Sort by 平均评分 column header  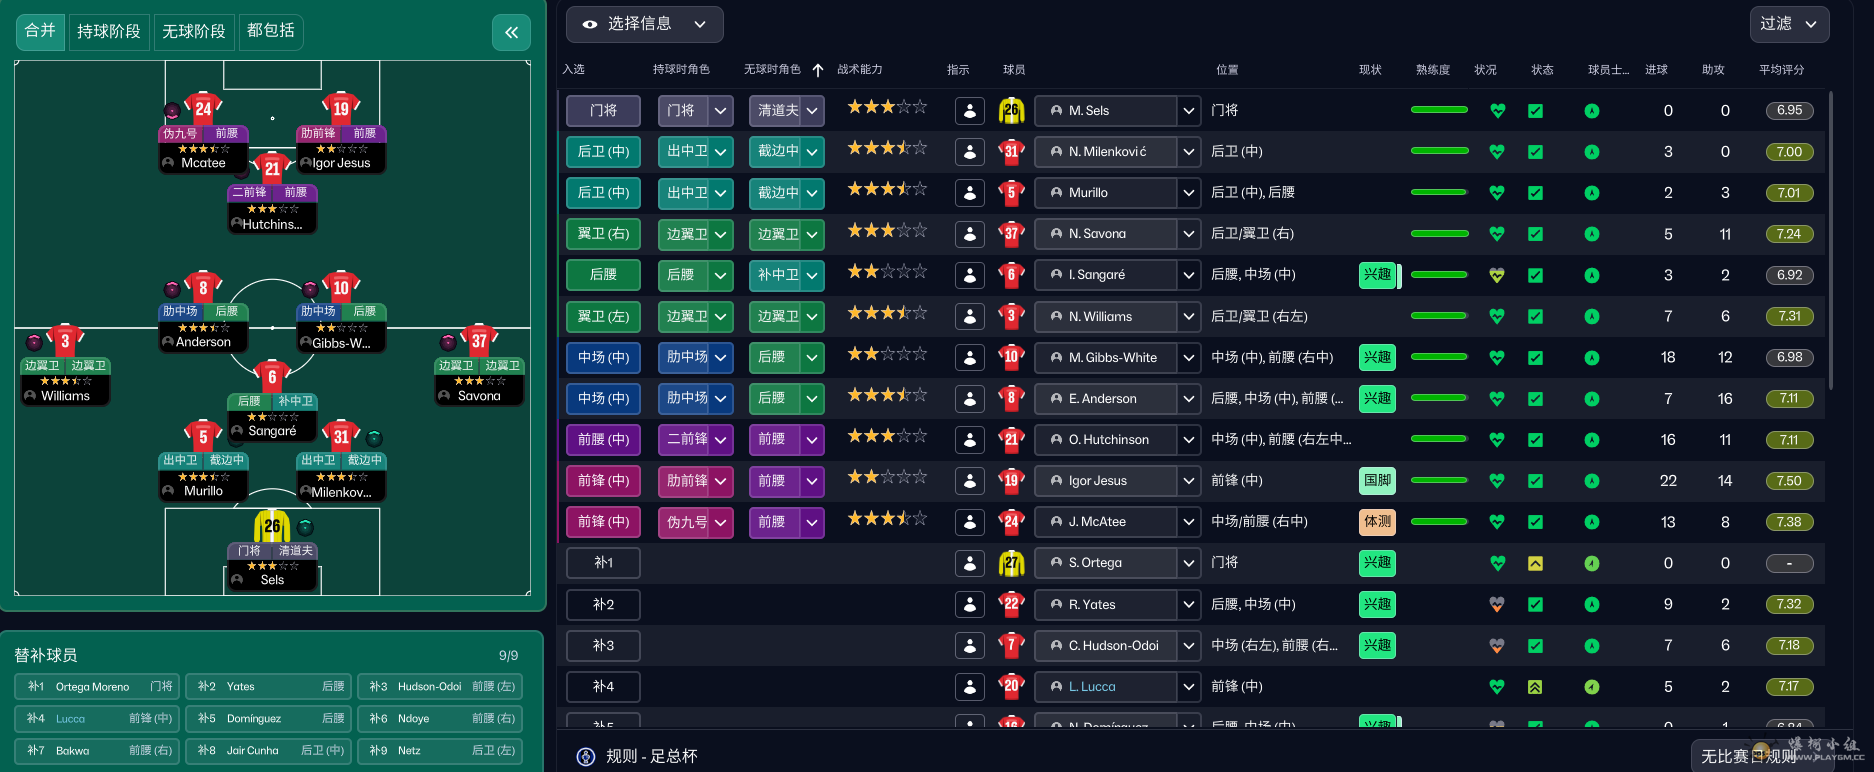[1781, 70]
